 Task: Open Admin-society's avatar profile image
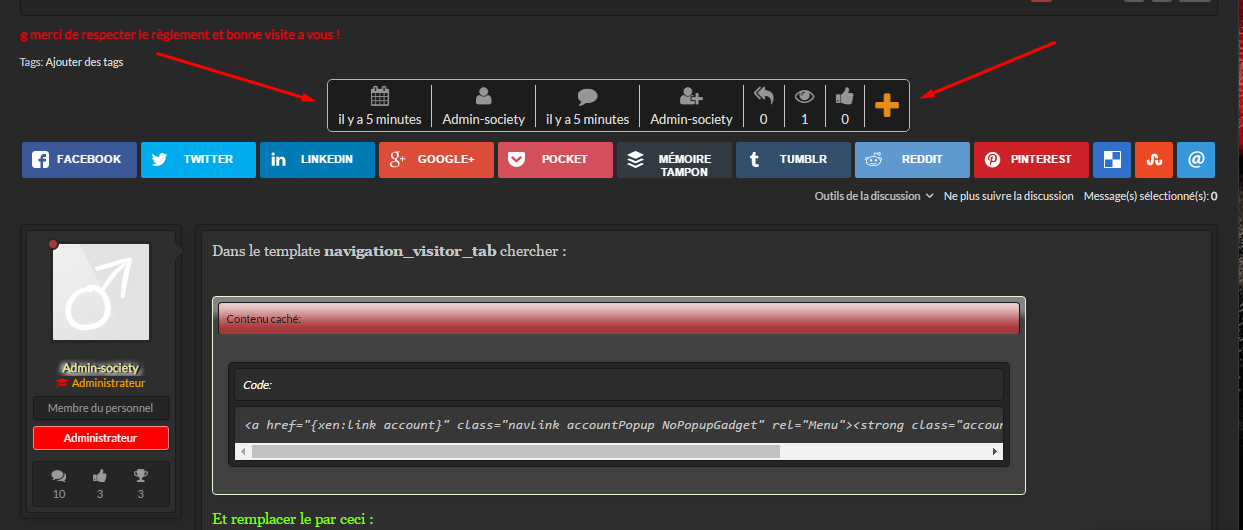click(101, 292)
